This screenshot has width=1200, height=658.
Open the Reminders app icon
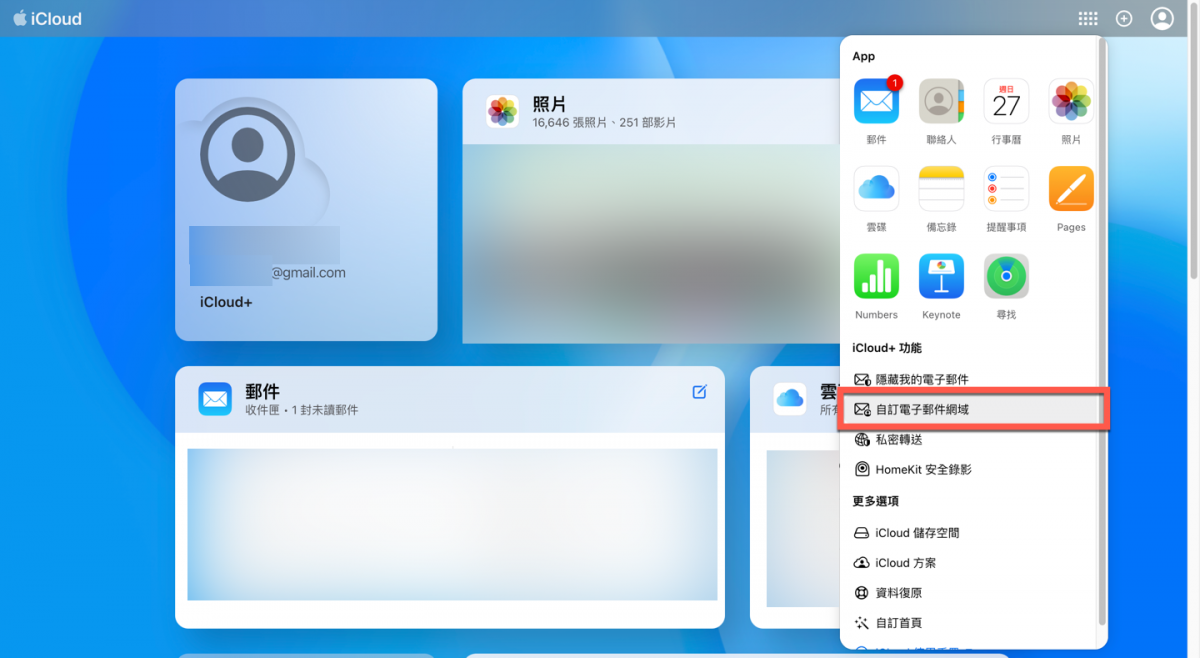[1006, 188]
